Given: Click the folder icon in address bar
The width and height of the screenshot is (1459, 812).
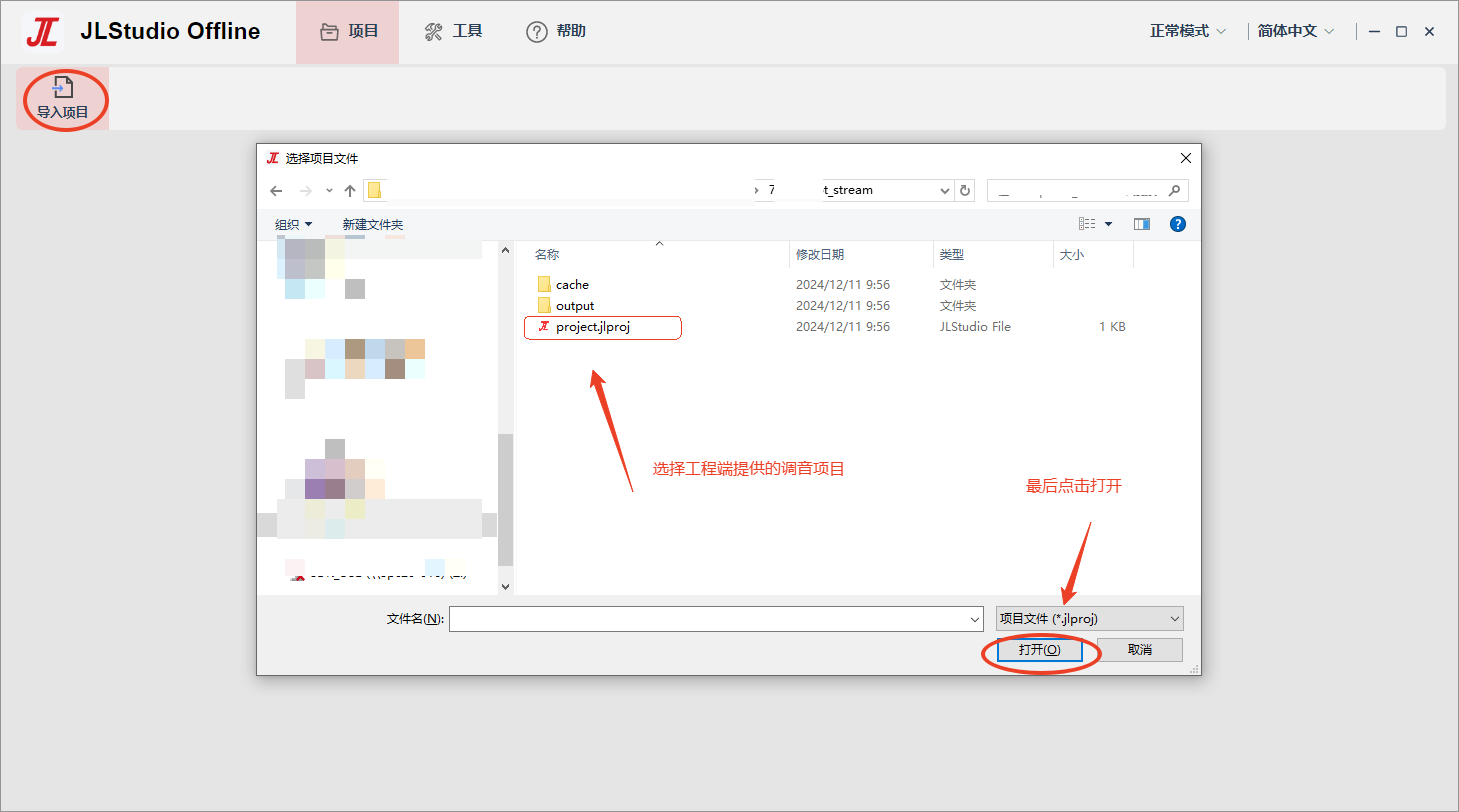Looking at the screenshot, I should coord(374,191).
